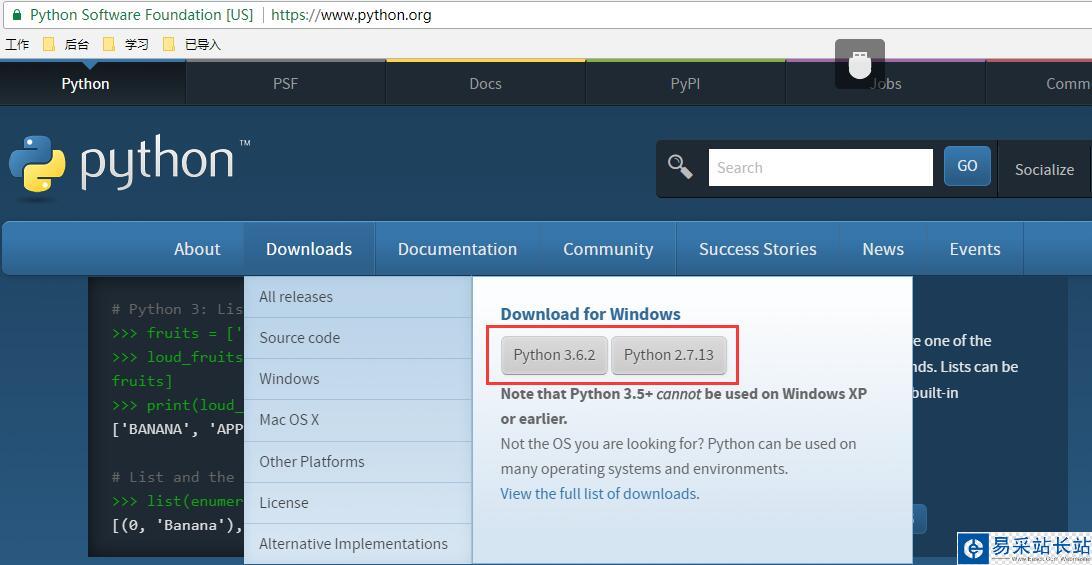Image resolution: width=1092 pixels, height=565 pixels.
Task: Click the Search text field
Action: 820,168
